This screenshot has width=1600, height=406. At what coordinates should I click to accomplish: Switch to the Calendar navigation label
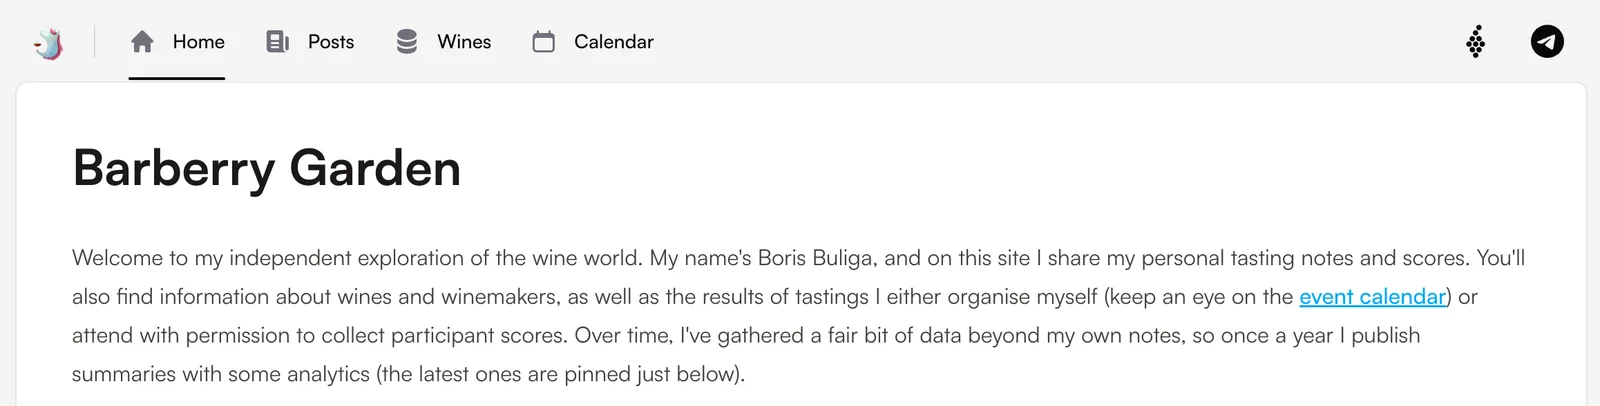pyautogui.click(x=613, y=42)
